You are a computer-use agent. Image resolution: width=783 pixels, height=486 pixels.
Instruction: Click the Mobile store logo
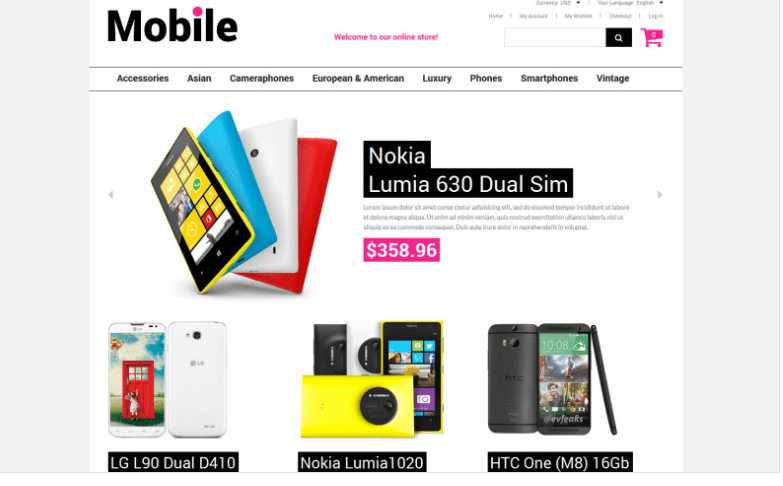[172, 25]
